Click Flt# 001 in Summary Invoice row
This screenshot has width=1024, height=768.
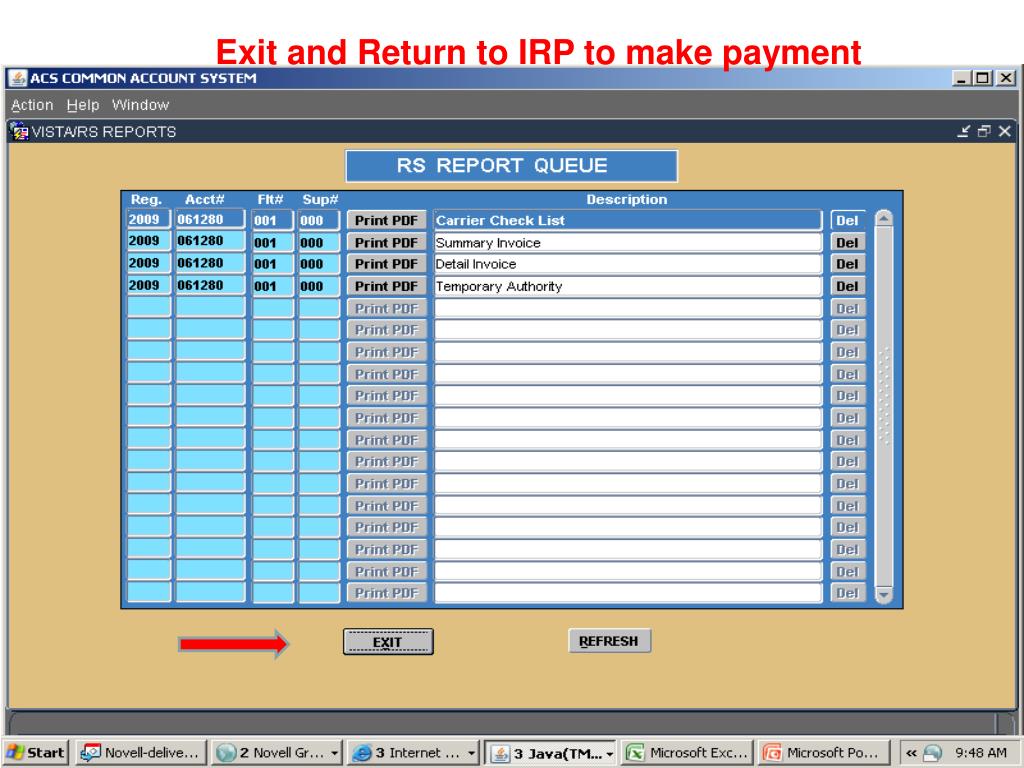coord(273,243)
